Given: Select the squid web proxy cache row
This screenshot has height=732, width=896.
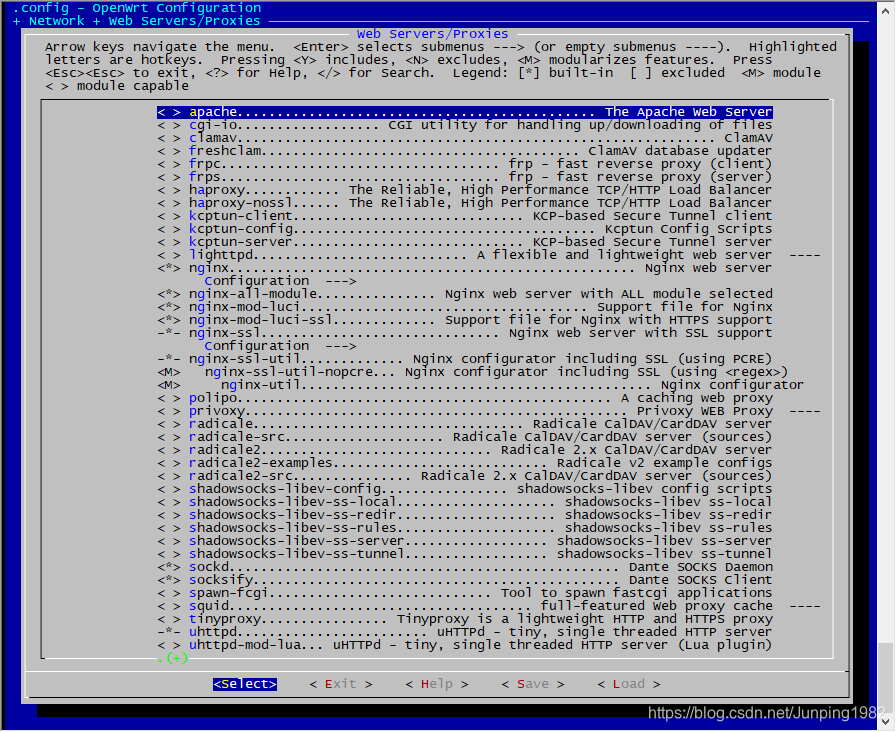Looking at the screenshot, I should [489, 606].
